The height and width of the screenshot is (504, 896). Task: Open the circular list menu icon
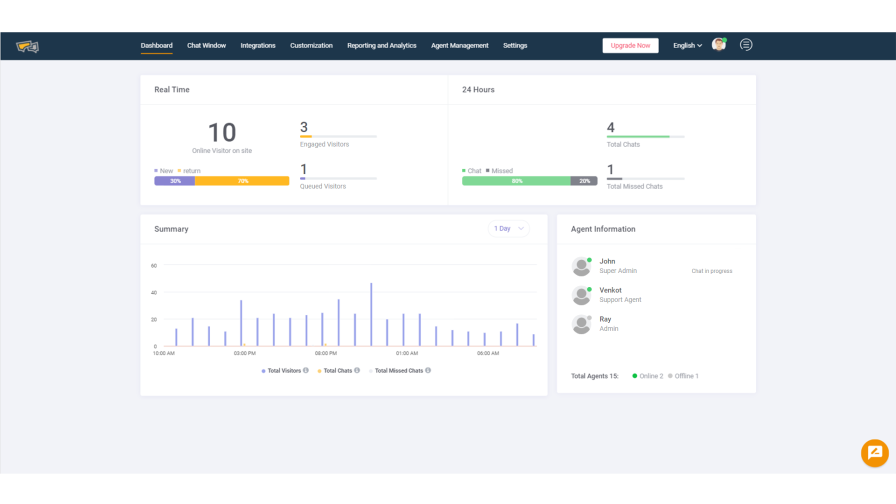point(746,45)
